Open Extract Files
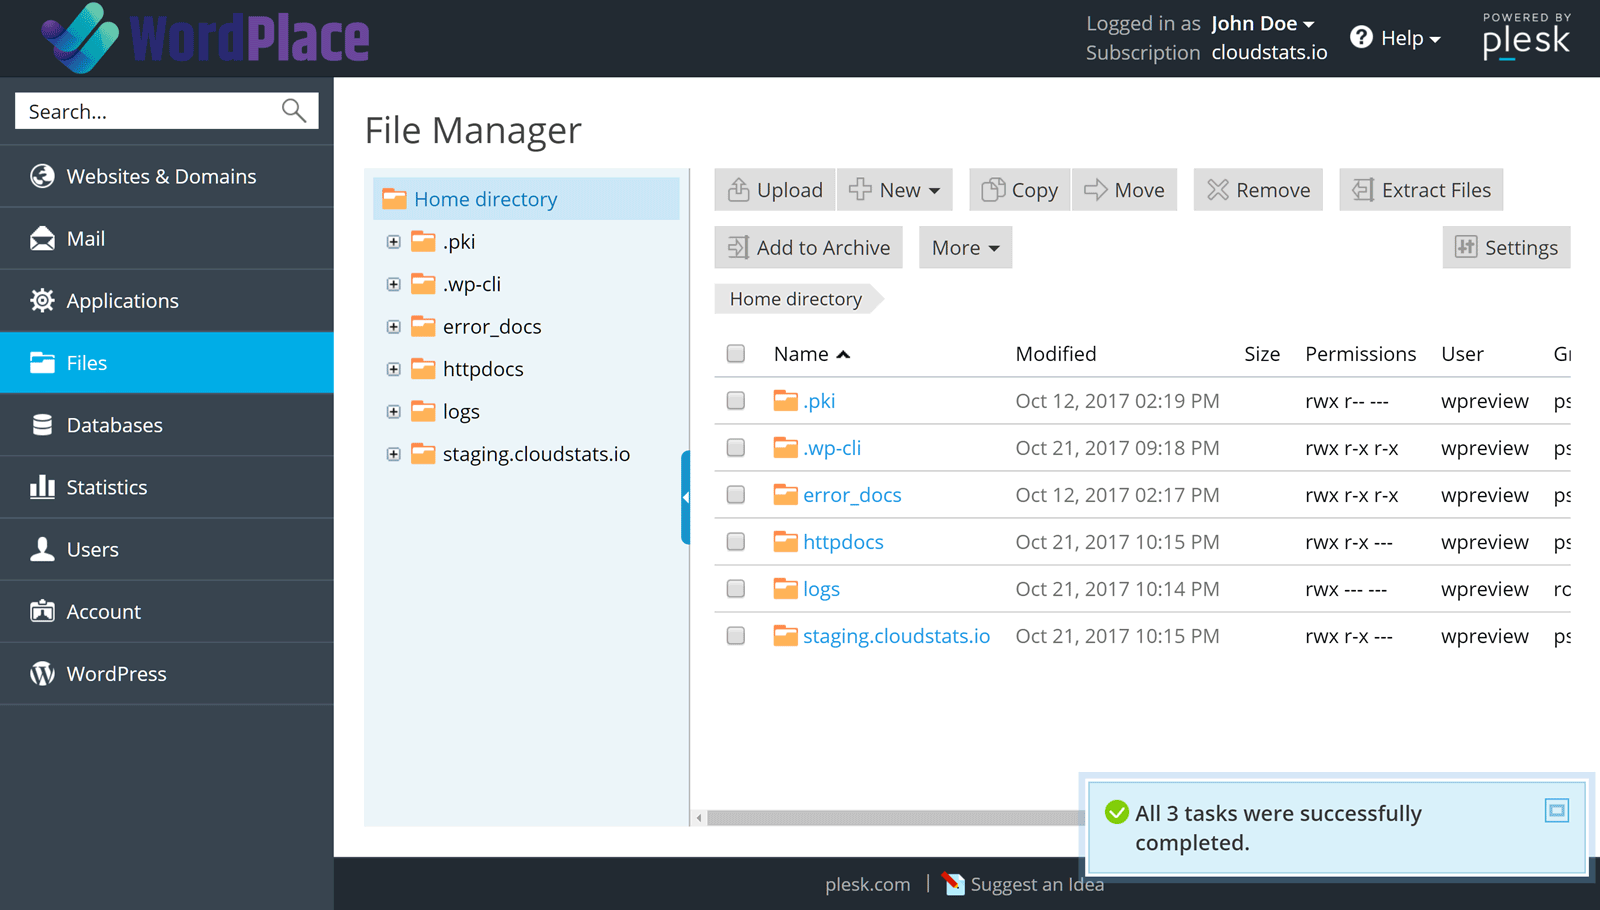This screenshot has height=910, width=1600. [1420, 189]
